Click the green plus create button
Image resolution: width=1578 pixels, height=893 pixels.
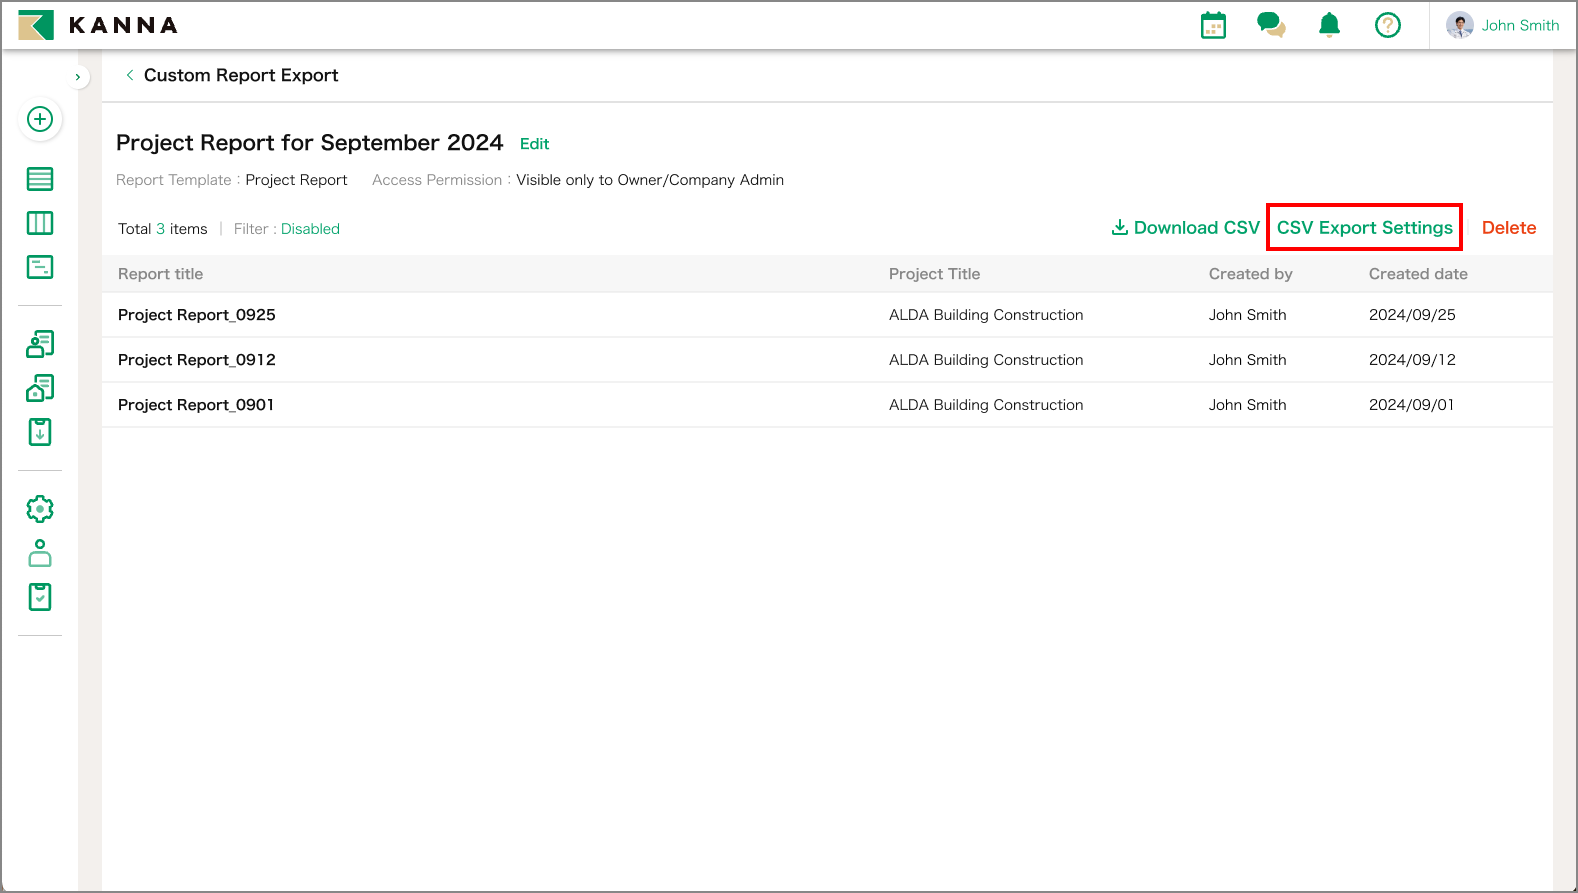point(40,119)
